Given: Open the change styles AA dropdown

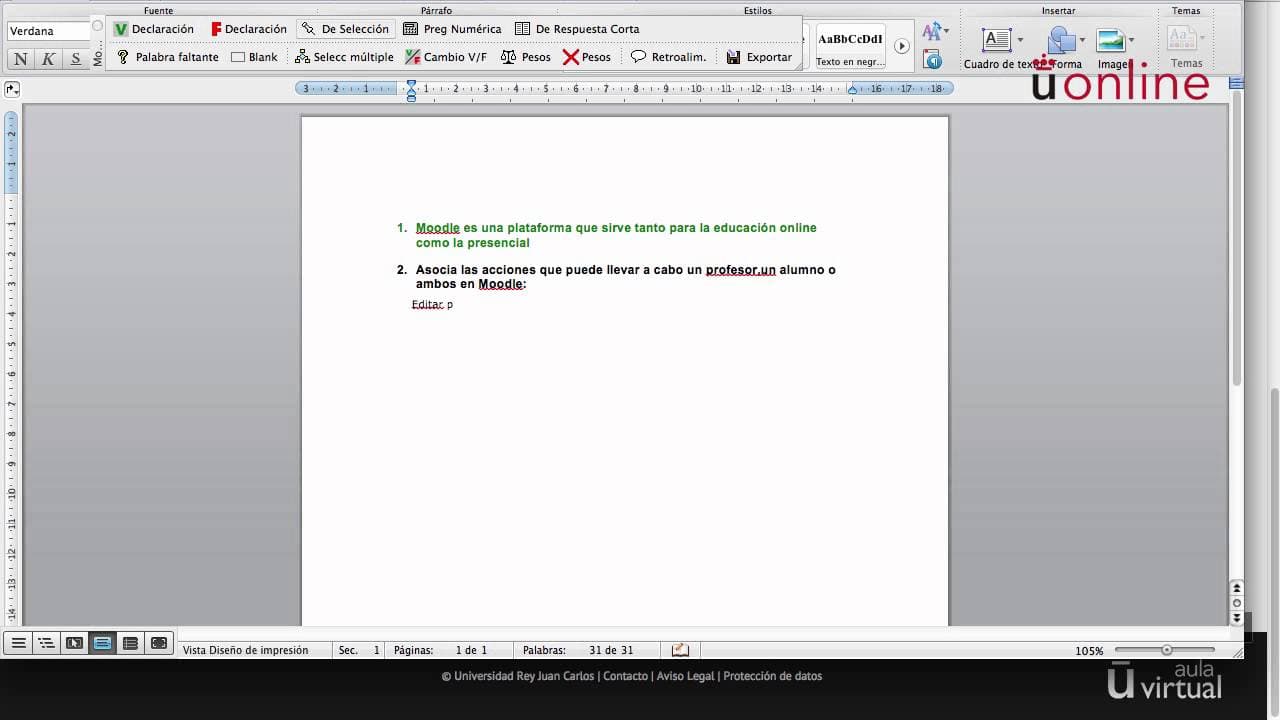Looking at the screenshot, I should point(935,32).
